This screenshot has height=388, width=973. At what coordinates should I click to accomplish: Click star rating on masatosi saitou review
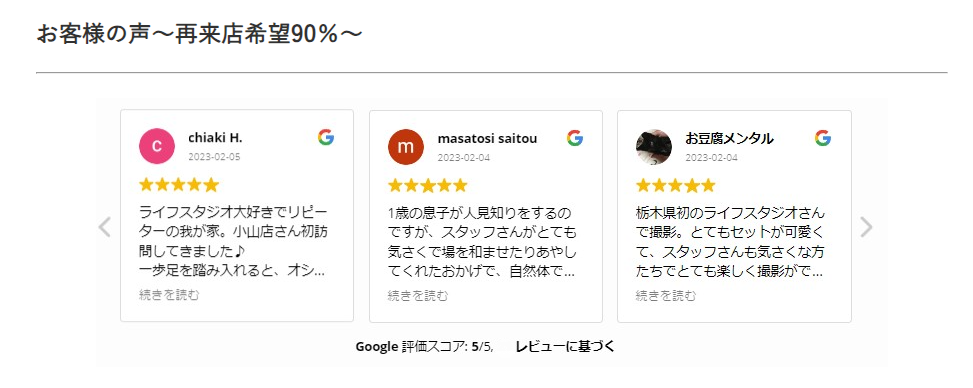428,185
